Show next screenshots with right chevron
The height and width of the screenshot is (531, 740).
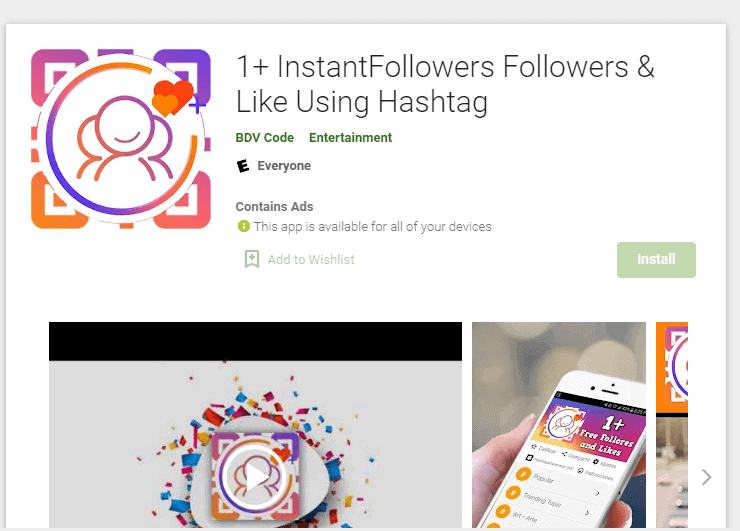(x=706, y=477)
